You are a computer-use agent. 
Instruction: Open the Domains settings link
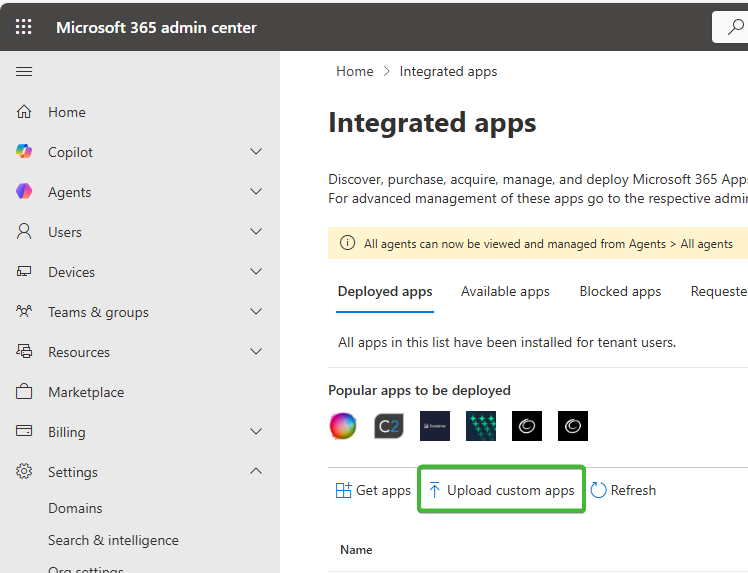pyautogui.click(x=75, y=508)
